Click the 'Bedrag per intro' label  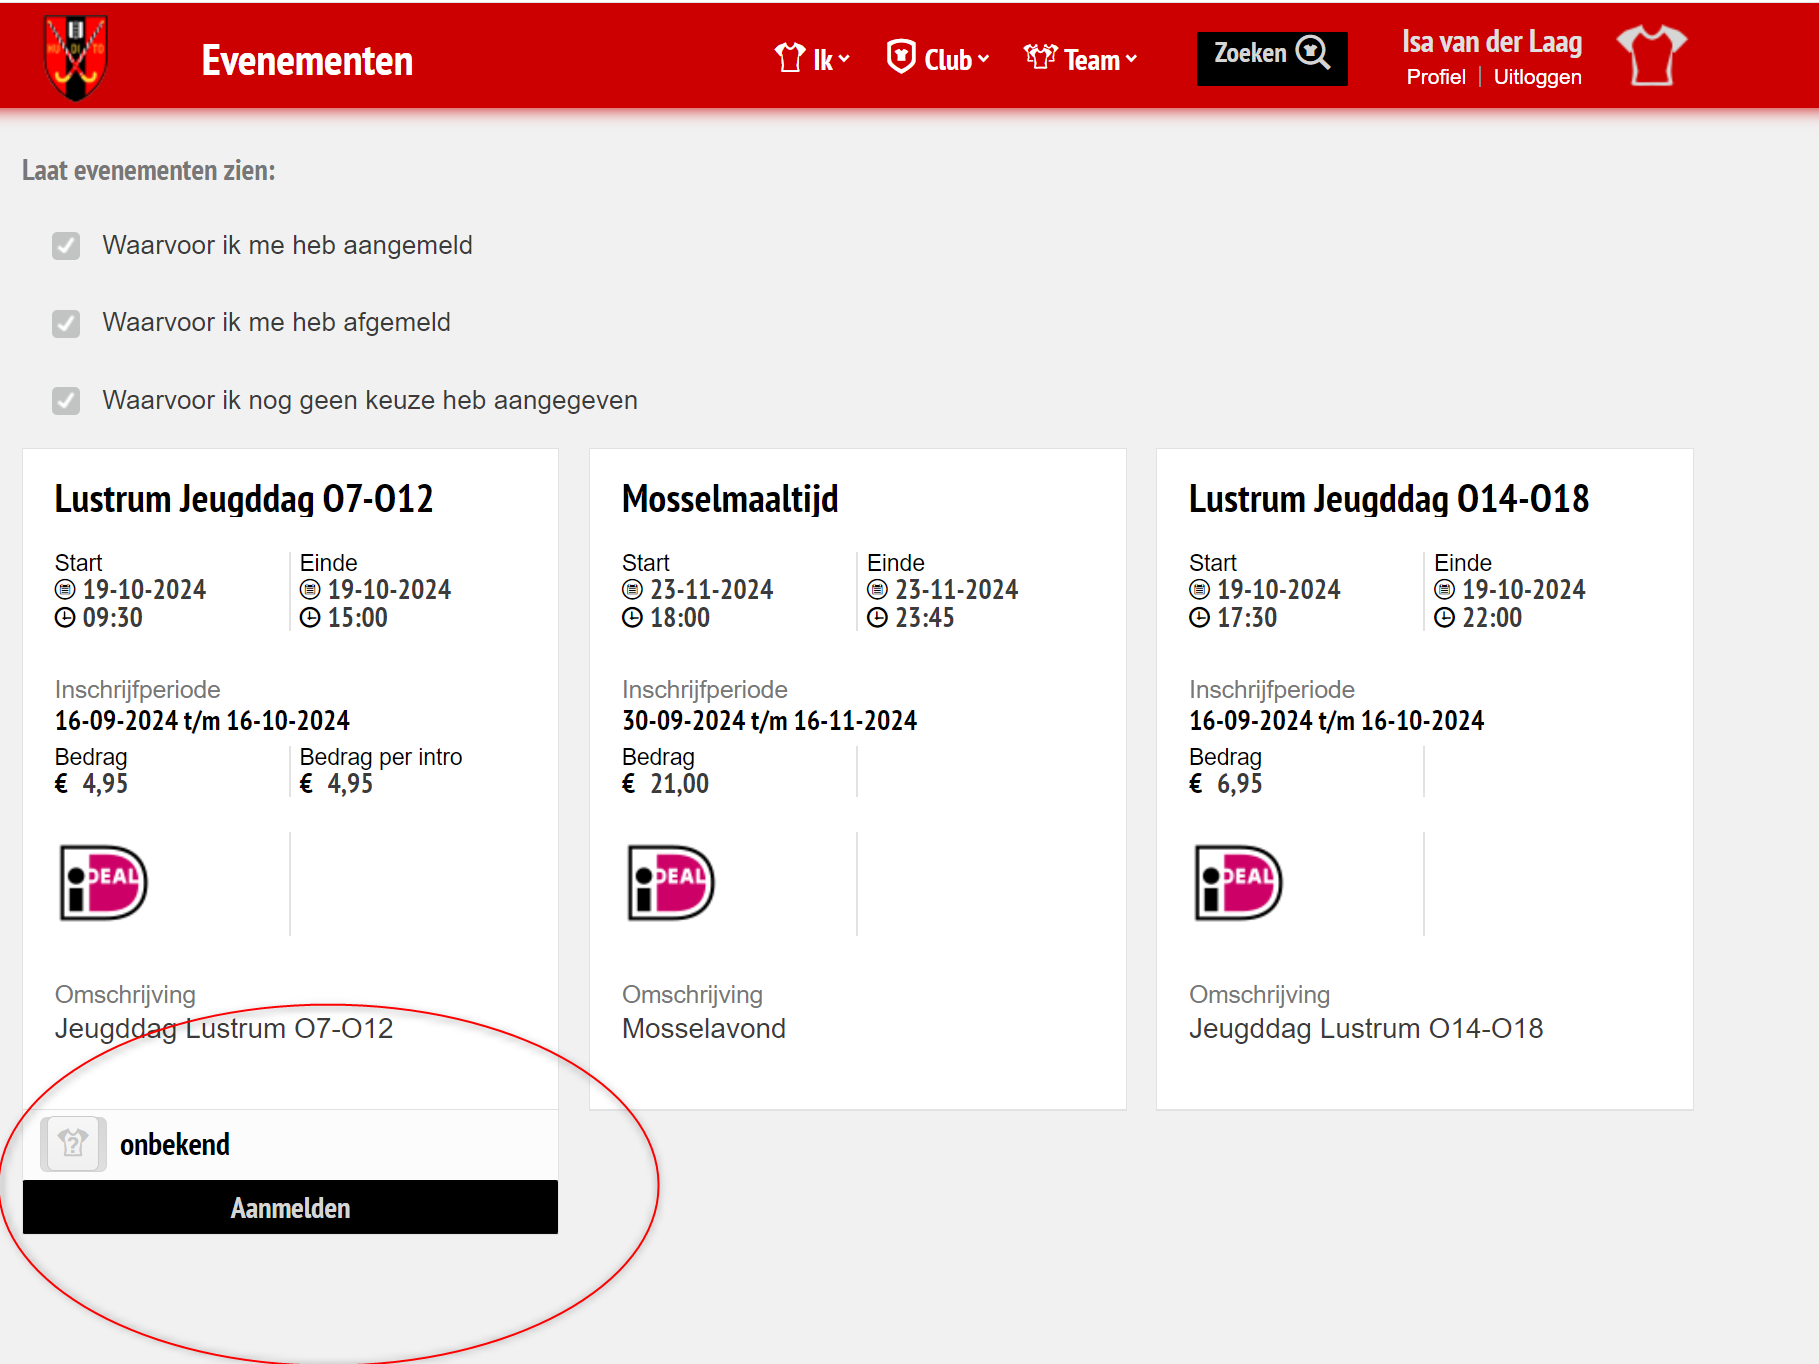pos(381,757)
